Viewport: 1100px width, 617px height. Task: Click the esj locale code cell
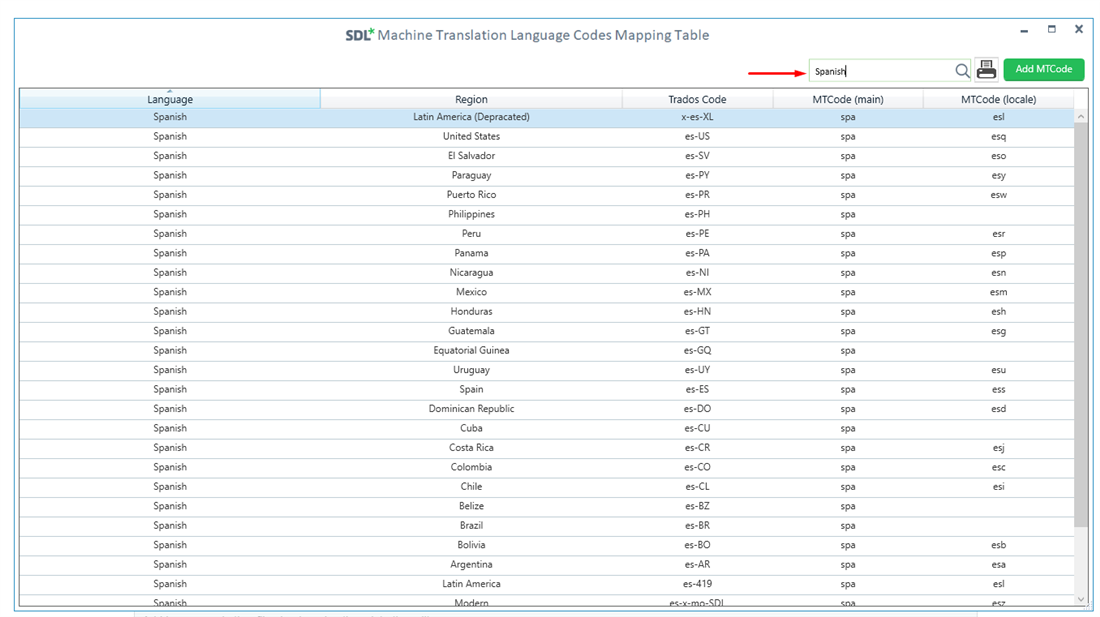tap(998, 448)
